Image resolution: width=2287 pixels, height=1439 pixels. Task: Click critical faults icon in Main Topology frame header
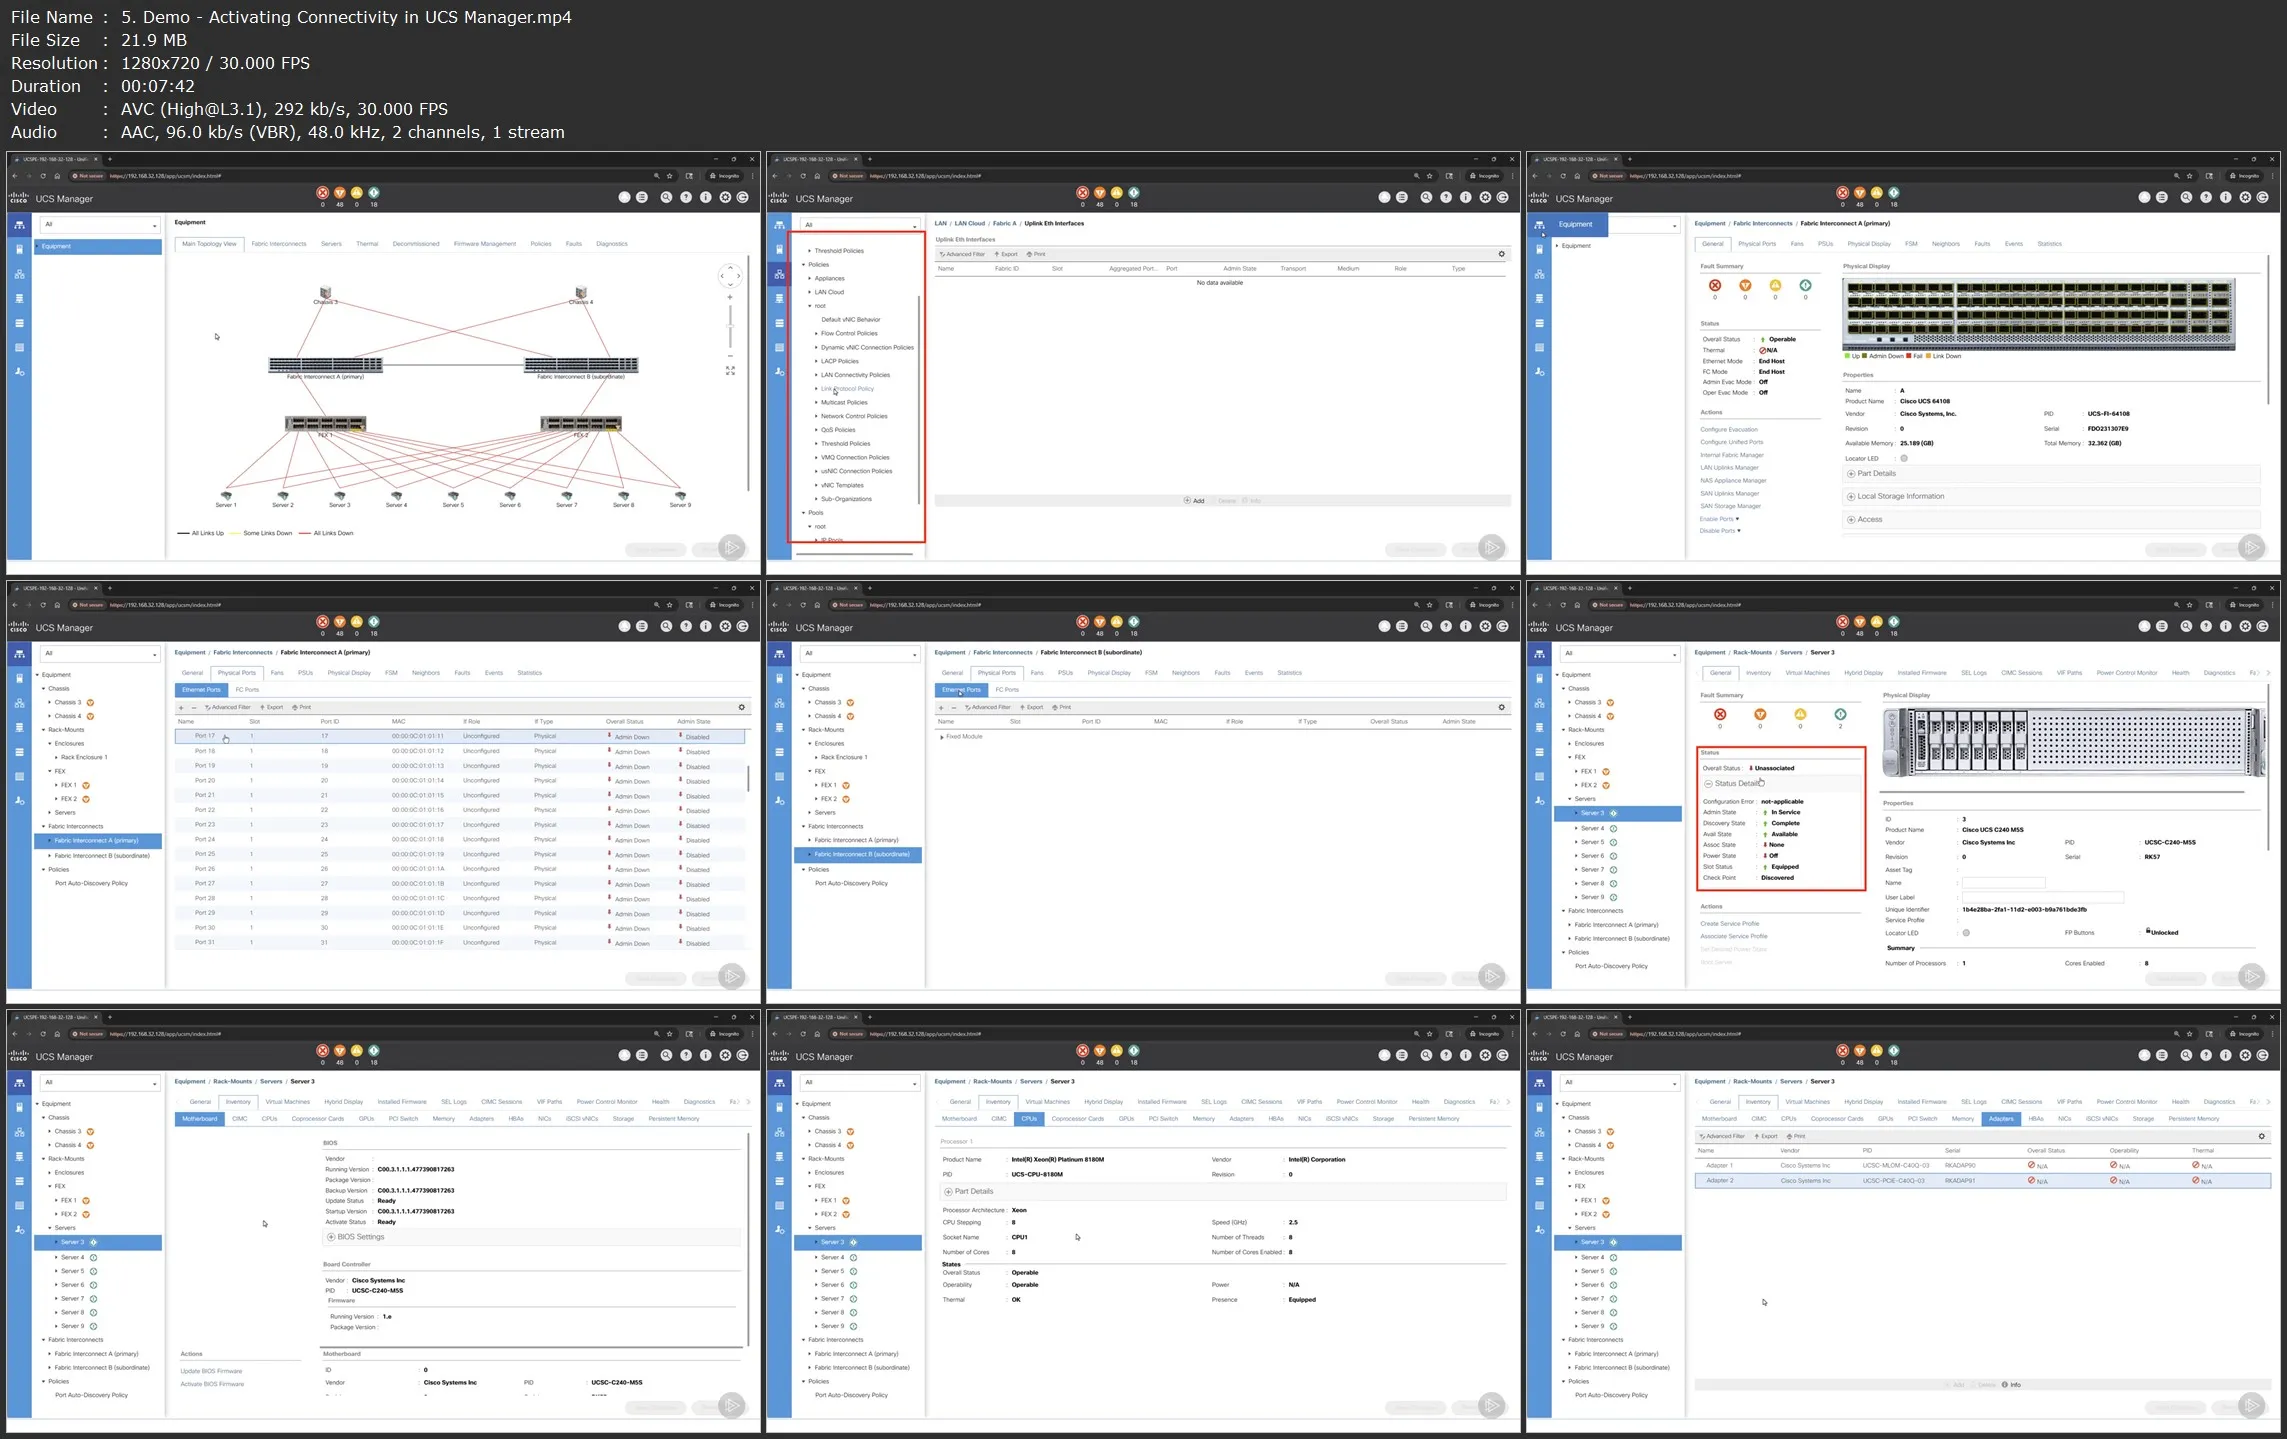[322, 192]
